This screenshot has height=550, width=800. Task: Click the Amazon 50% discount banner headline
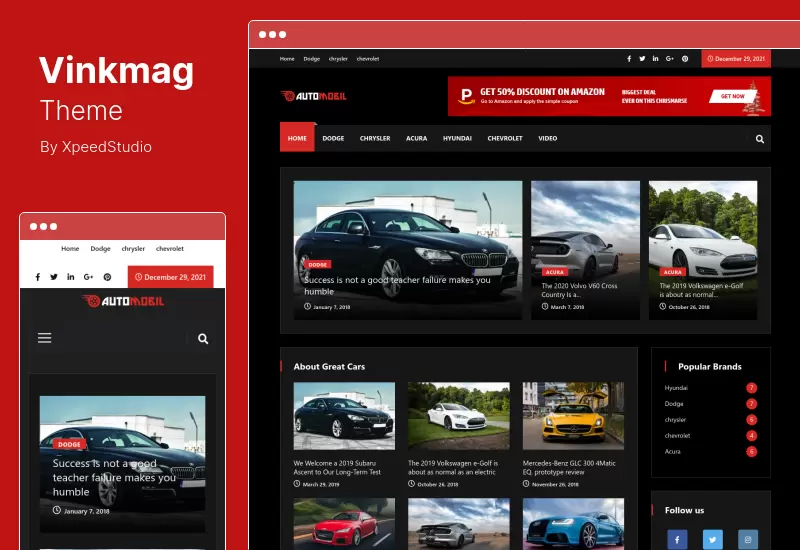(542, 92)
